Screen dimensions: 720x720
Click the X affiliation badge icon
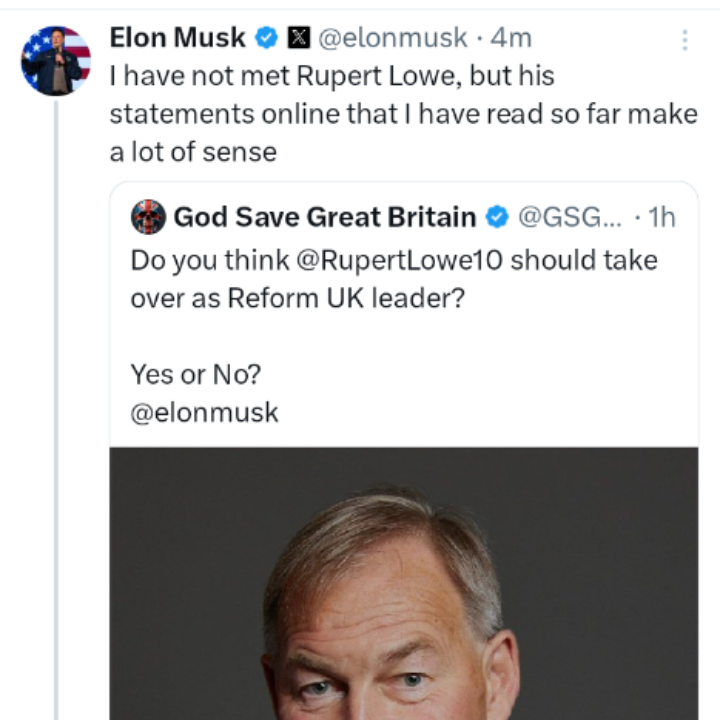pos(298,39)
